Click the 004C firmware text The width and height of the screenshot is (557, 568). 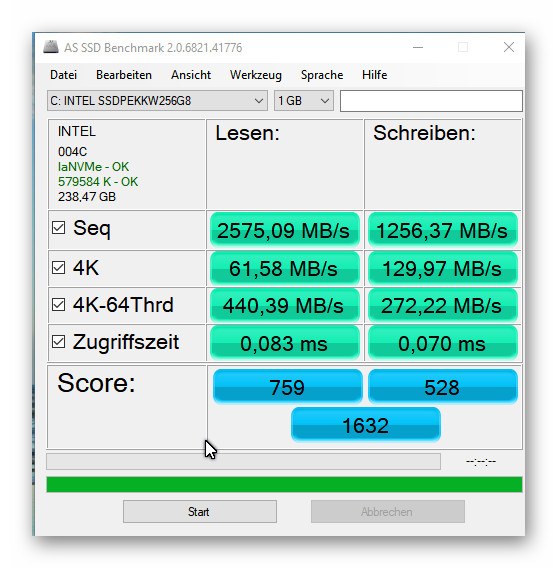click(72, 151)
